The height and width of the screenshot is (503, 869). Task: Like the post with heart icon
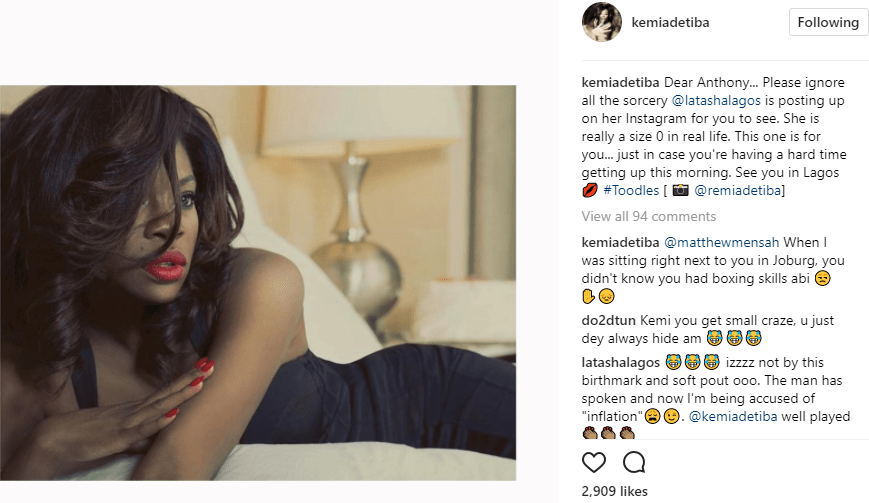[x=594, y=463]
